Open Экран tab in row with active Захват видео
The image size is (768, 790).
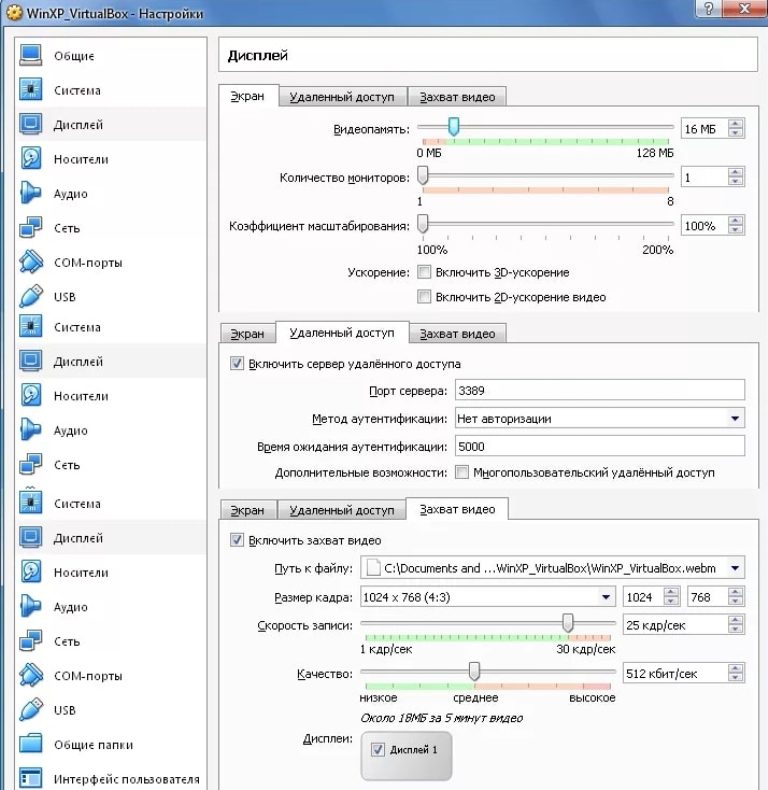pyautogui.click(x=247, y=510)
